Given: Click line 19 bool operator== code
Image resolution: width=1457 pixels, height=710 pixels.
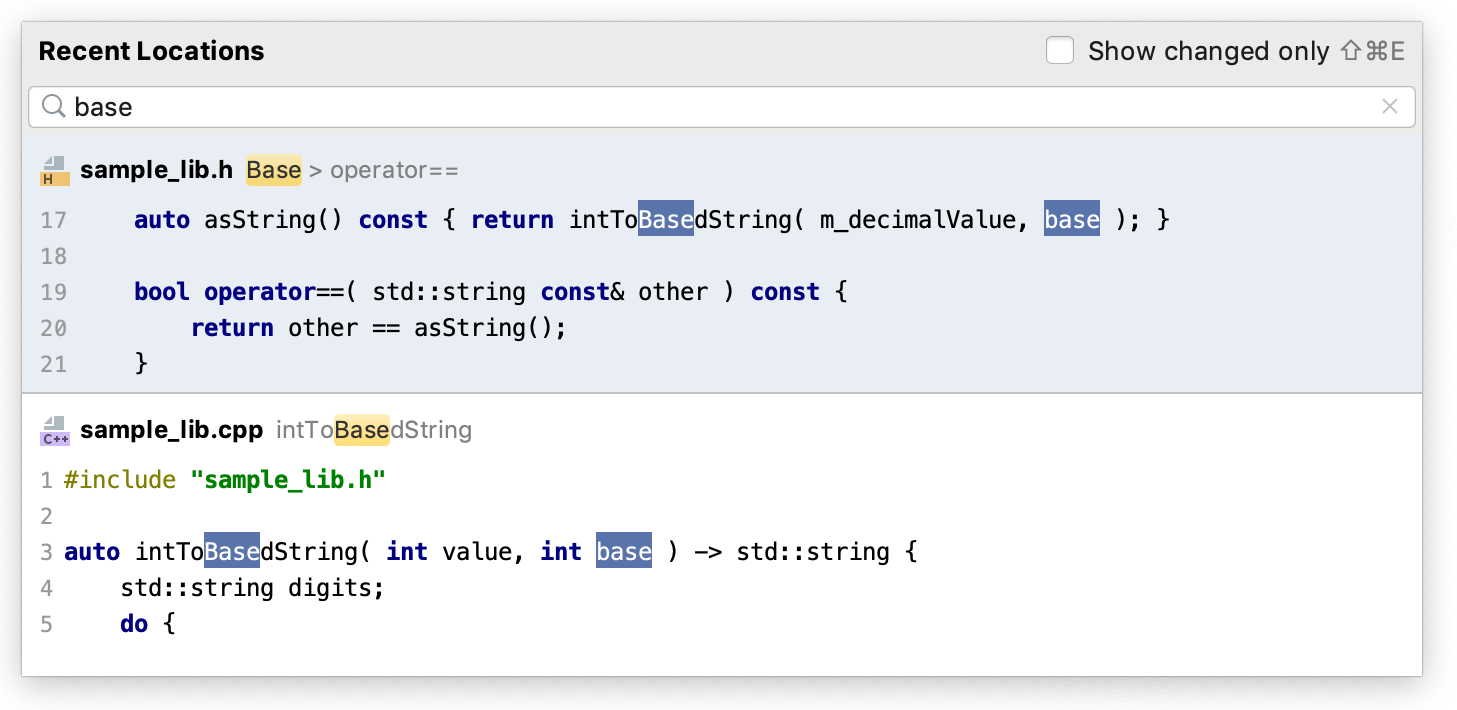Looking at the screenshot, I should tap(490, 292).
